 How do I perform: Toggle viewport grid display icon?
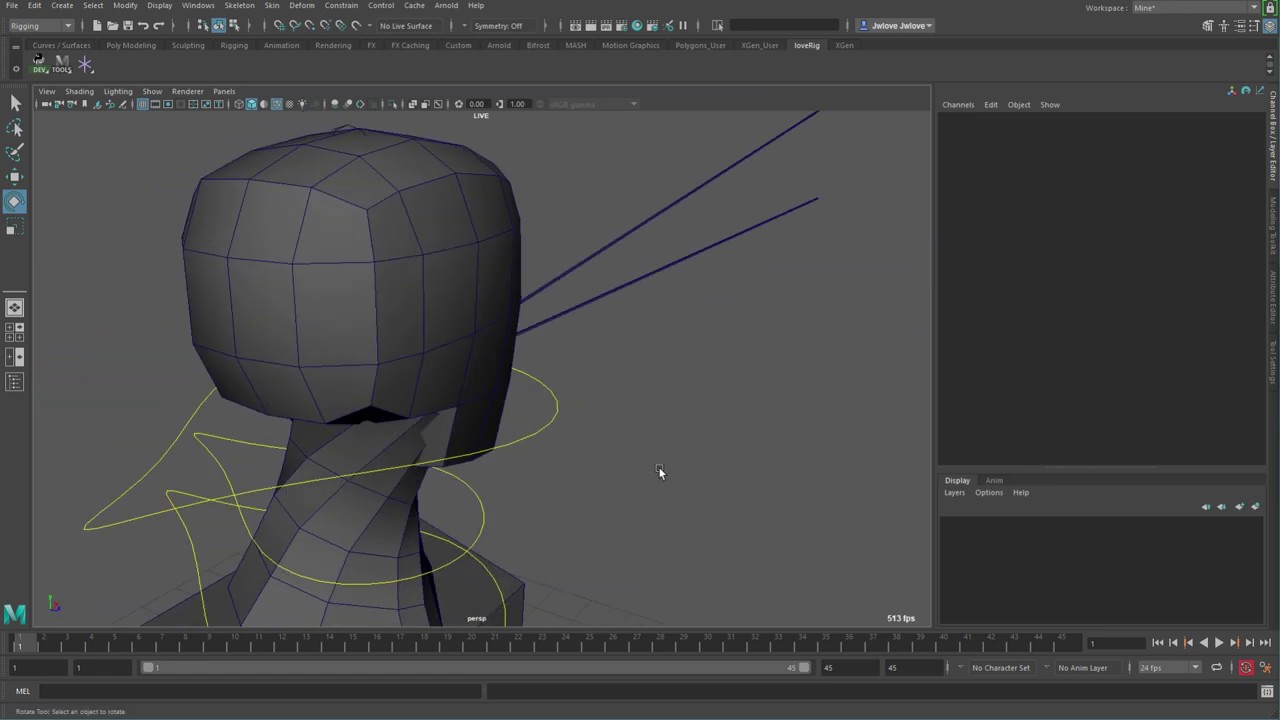click(142, 104)
